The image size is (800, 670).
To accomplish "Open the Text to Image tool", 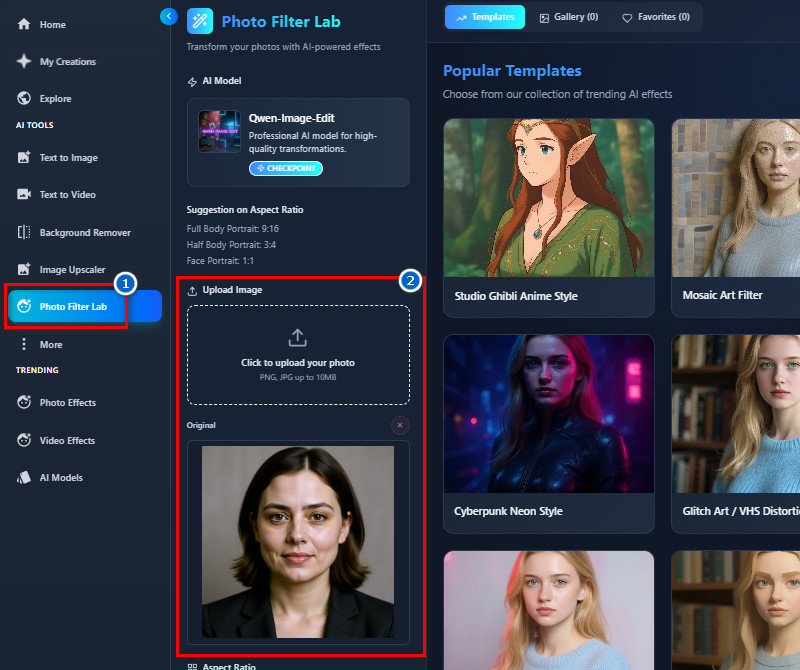I will coord(67,158).
